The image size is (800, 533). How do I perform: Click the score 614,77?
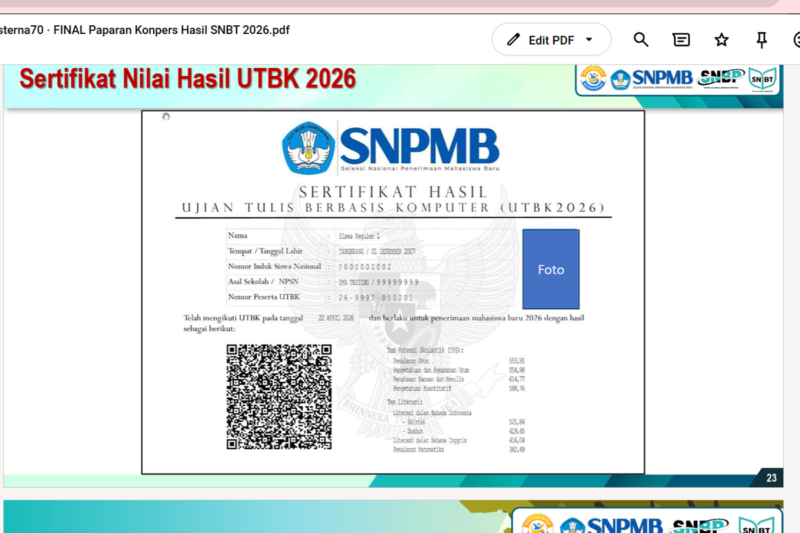point(516,379)
